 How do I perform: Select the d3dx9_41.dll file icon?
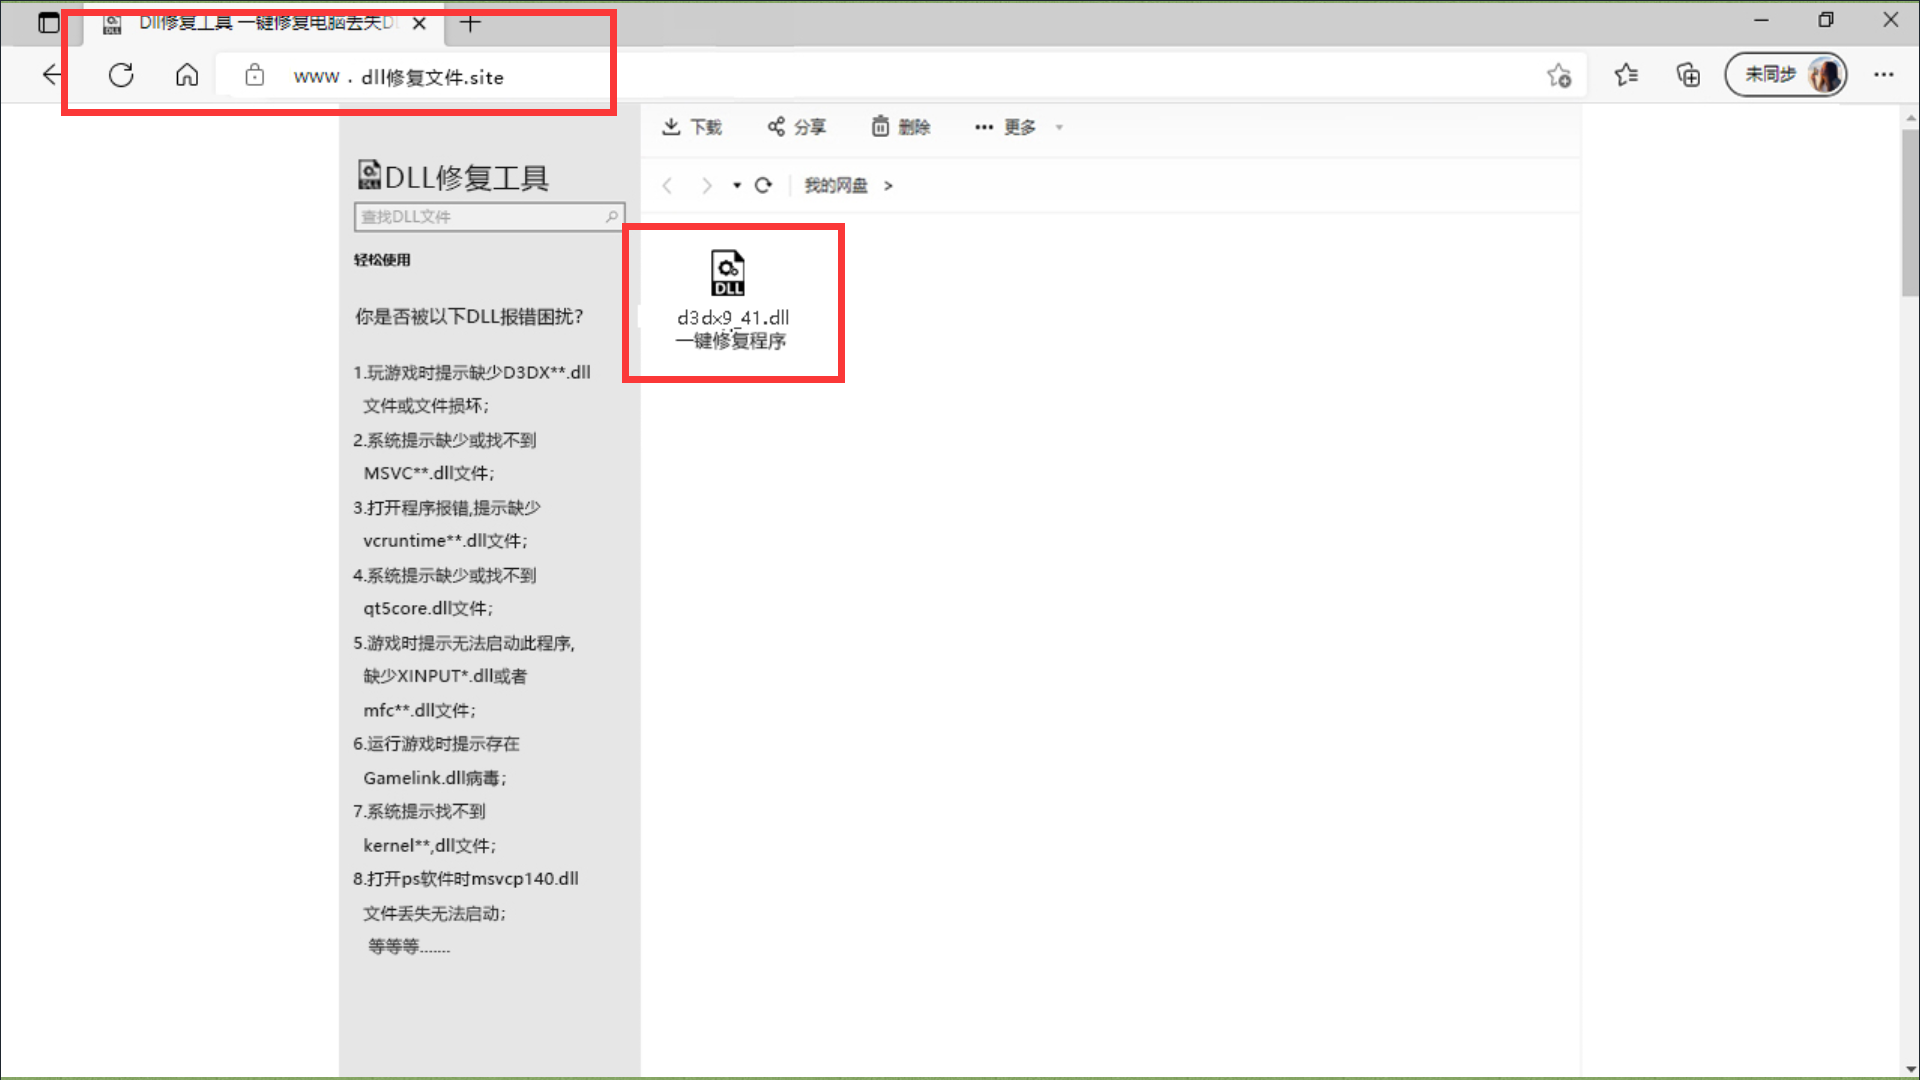pos(728,273)
